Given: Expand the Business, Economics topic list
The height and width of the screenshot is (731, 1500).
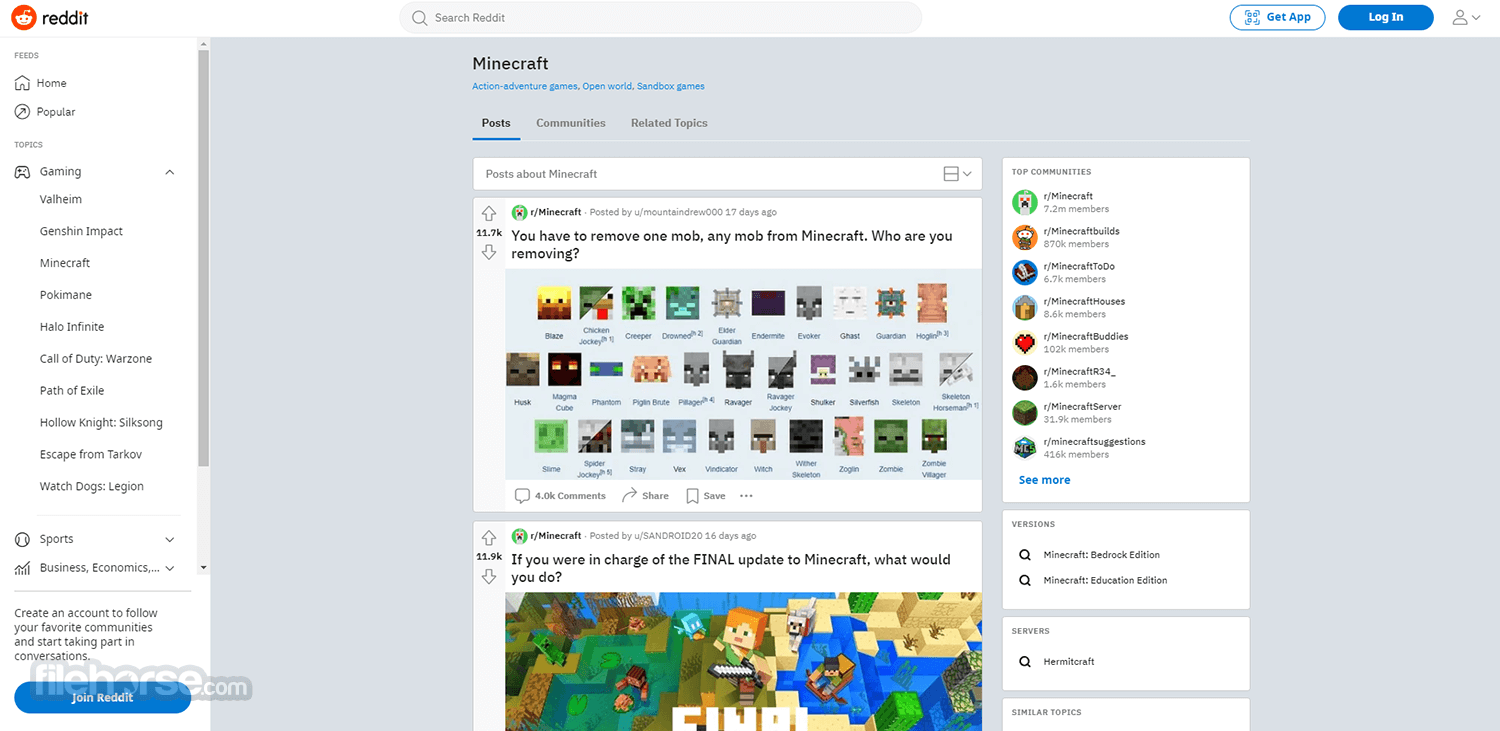Looking at the screenshot, I should pyautogui.click(x=170, y=568).
